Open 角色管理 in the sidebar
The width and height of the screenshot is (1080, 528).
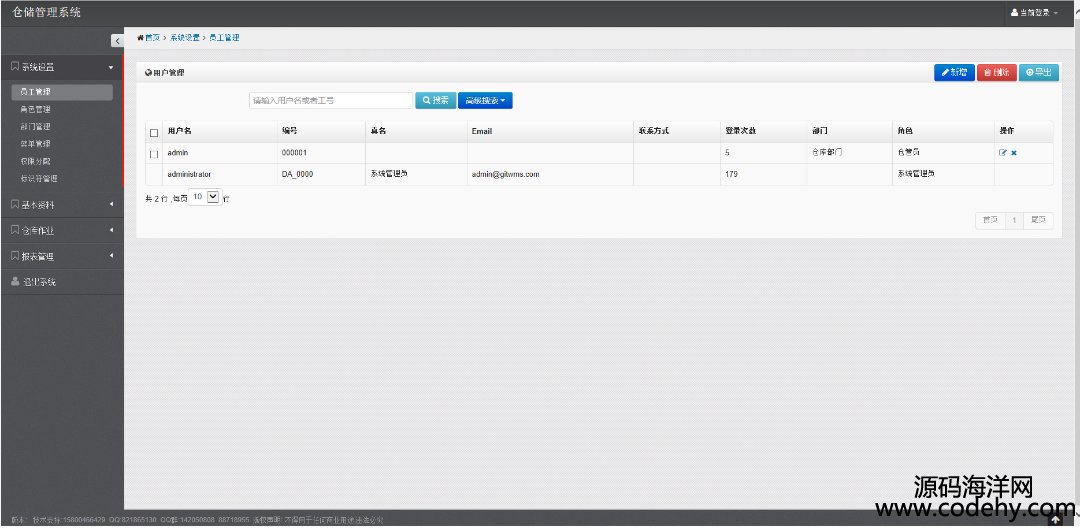click(35, 109)
